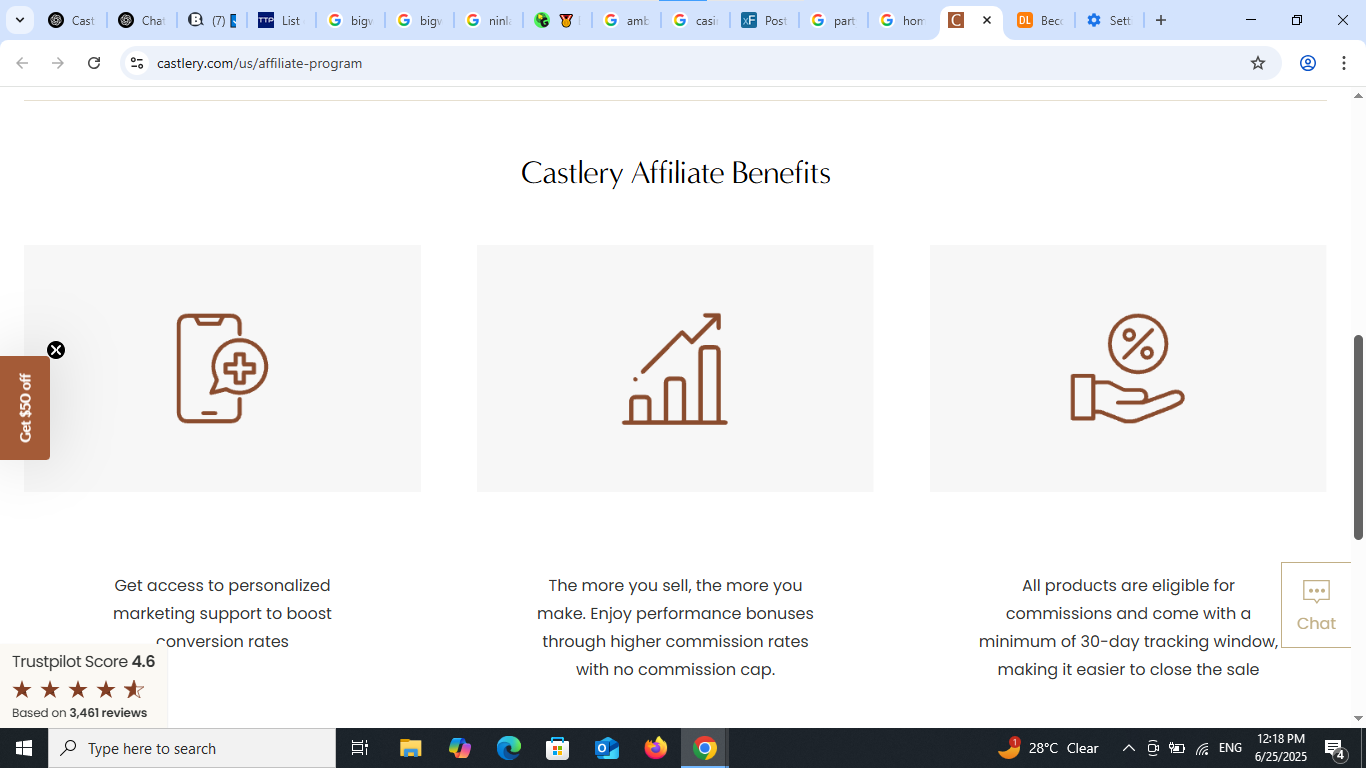1366x768 pixels.
Task: Switch to the ninl Google tab
Action: pyautogui.click(x=489, y=20)
